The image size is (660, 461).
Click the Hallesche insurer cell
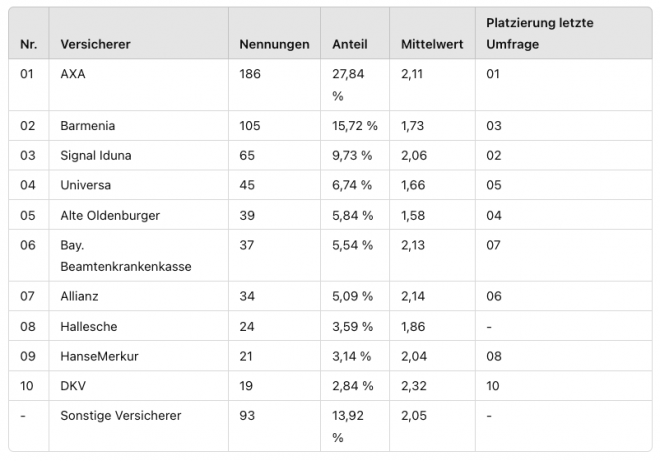(88, 327)
